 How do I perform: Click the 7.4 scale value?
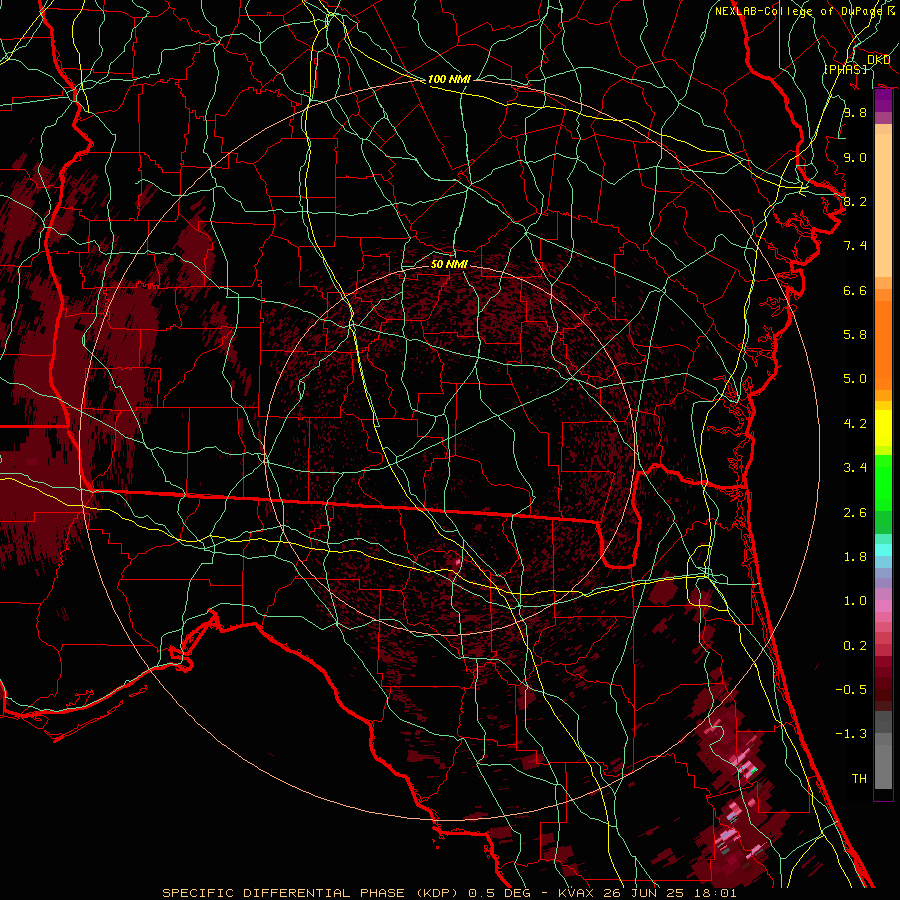[855, 246]
